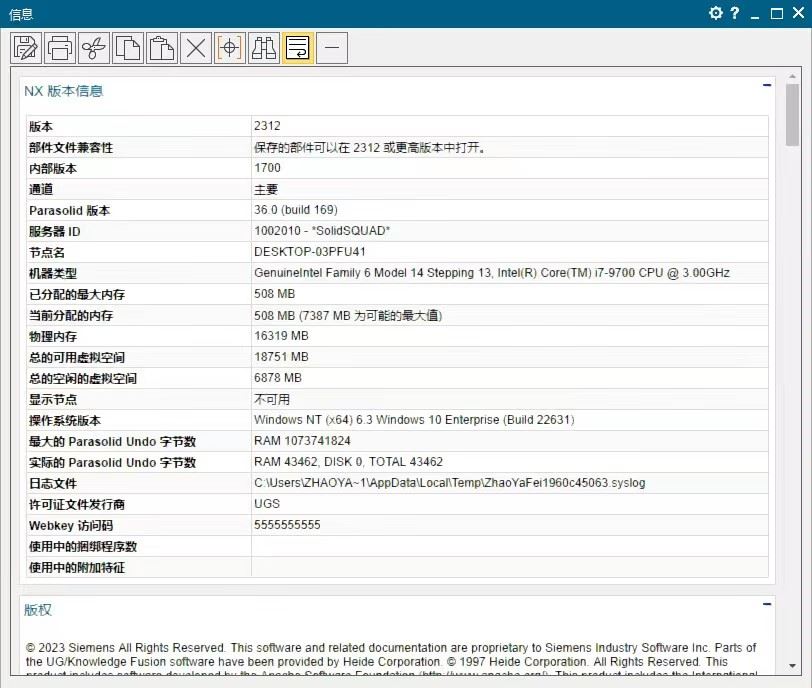Screen dimensions: 812x688
Task: Click the NX 版本信息 heading
Action: 64,91
